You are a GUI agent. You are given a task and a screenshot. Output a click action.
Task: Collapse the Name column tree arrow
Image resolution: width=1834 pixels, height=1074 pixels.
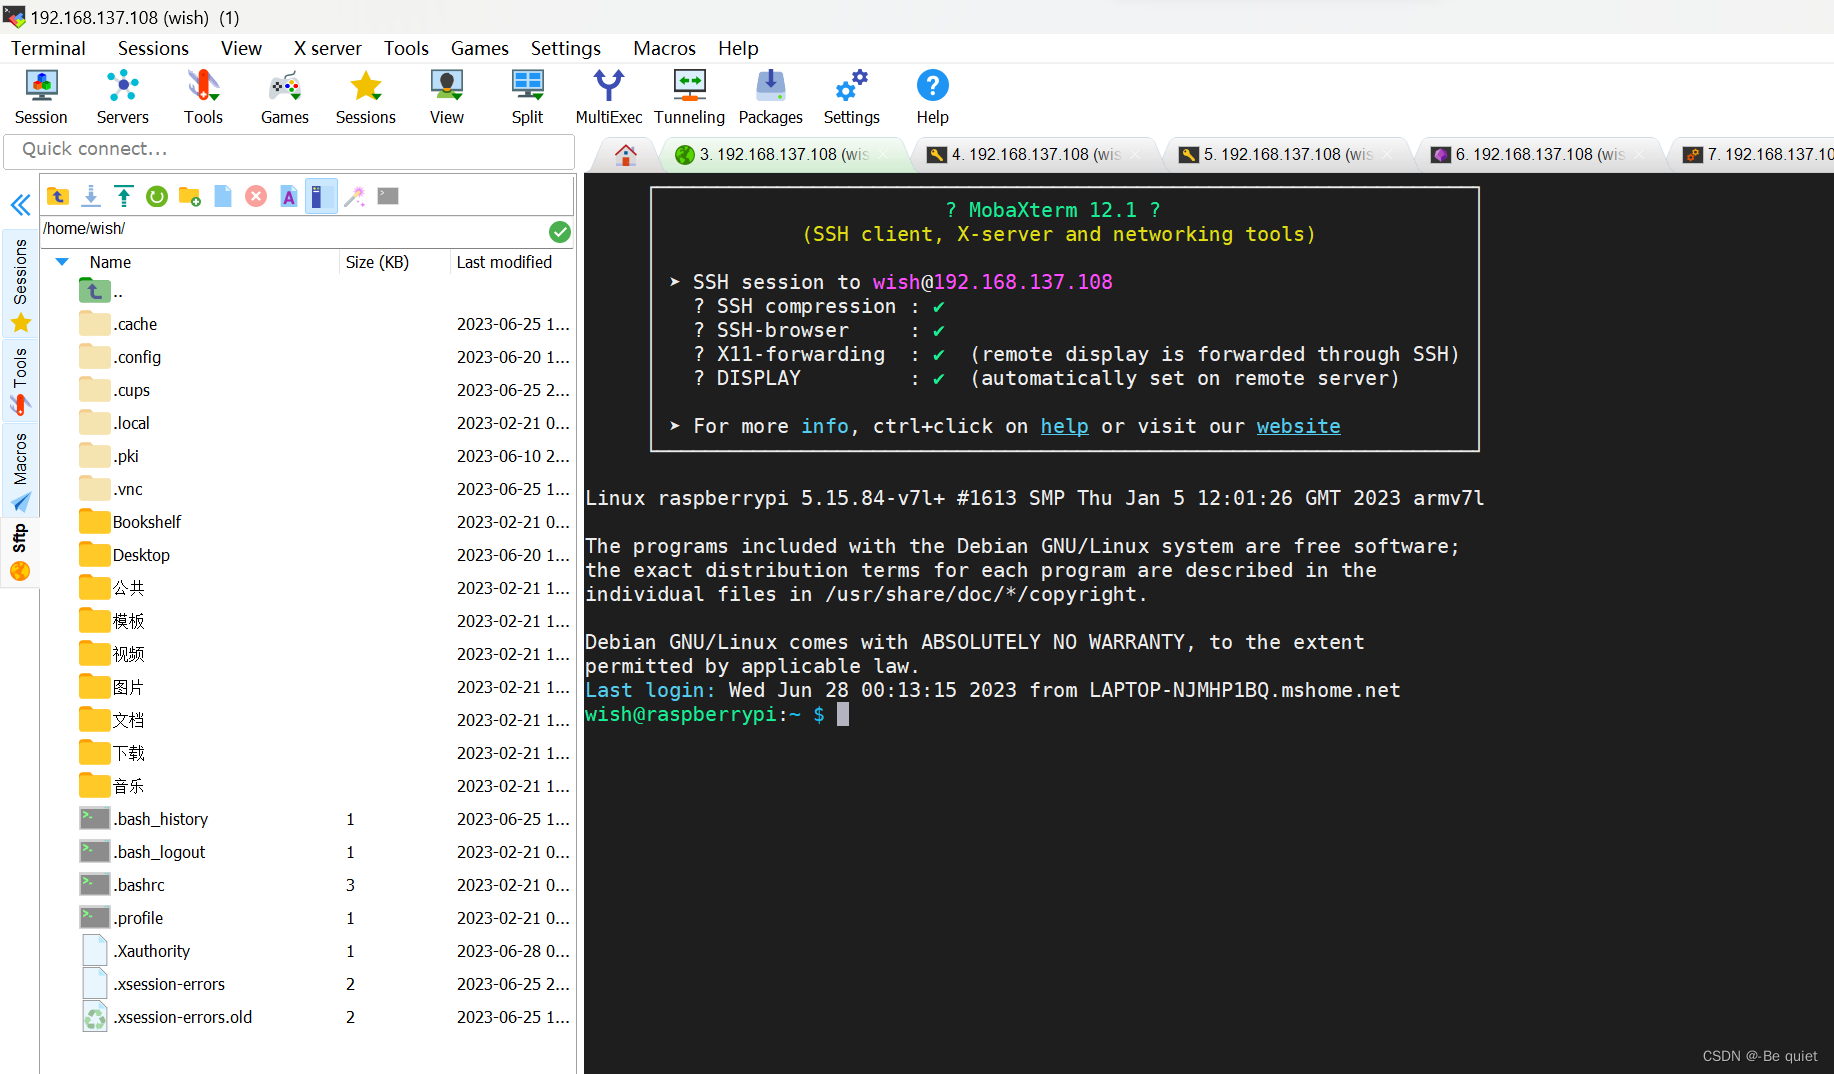[x=61, y=262]
